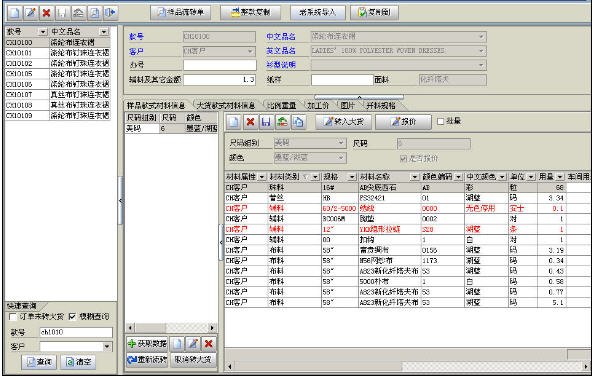The image size is (592, 377).
Task: Open 款号 column filter dropdown in the style list
Action: tap(43, 32)
